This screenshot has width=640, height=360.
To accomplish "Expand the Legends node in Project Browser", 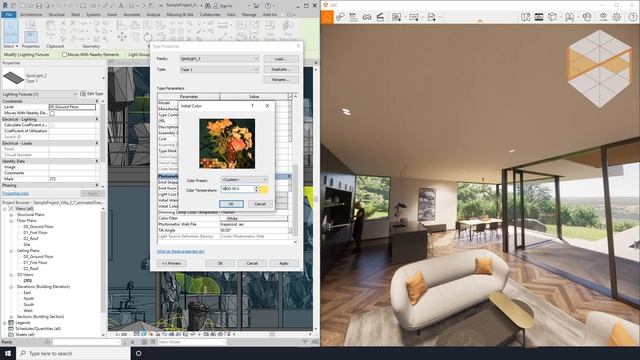I will click(5, 322).
